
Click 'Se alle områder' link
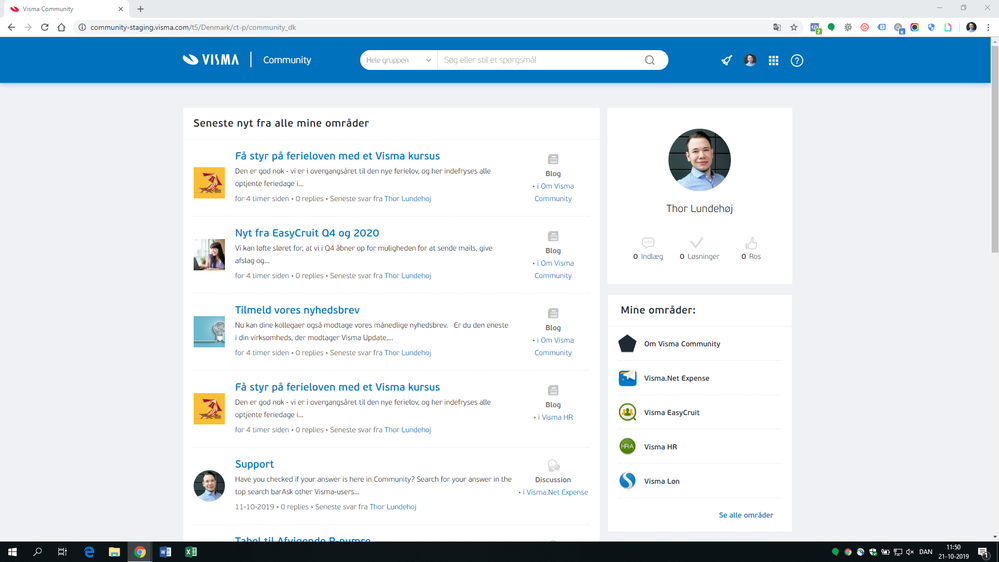coord(745,515)
